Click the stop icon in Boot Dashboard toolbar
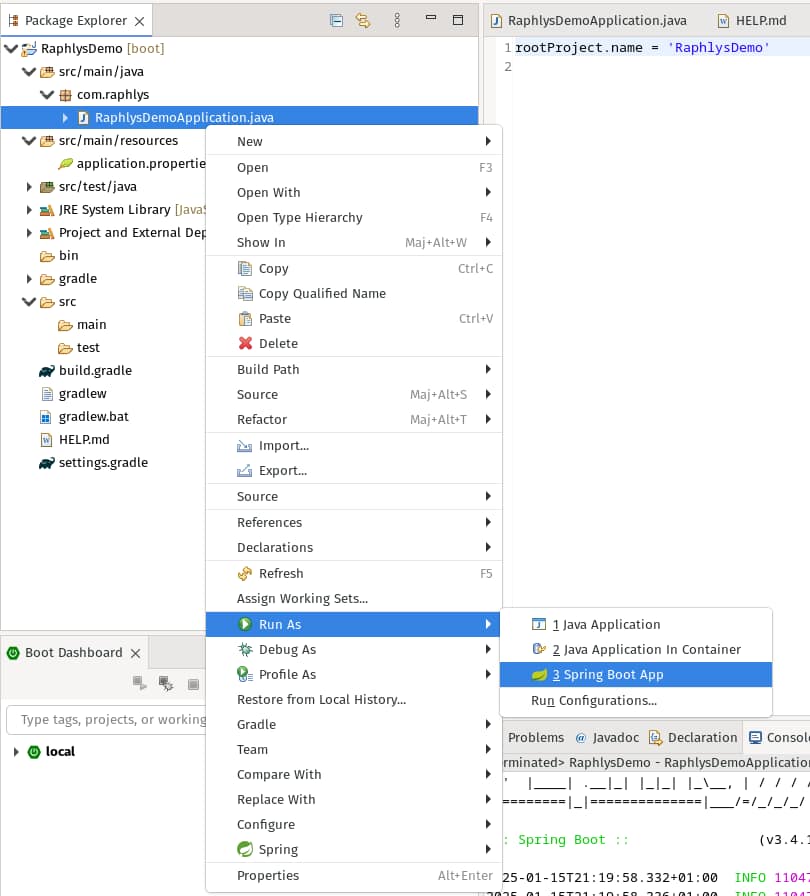The width and height of the screenshot is (810, 896). [x=193, y=684]
